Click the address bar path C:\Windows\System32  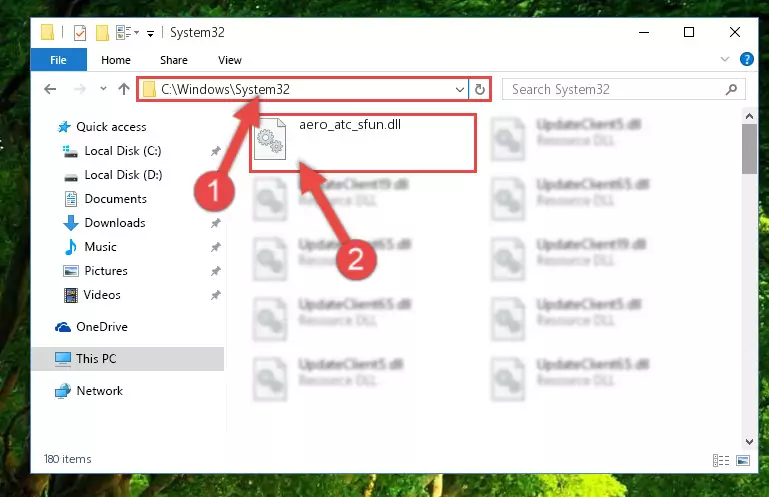[x=226, y=89]
